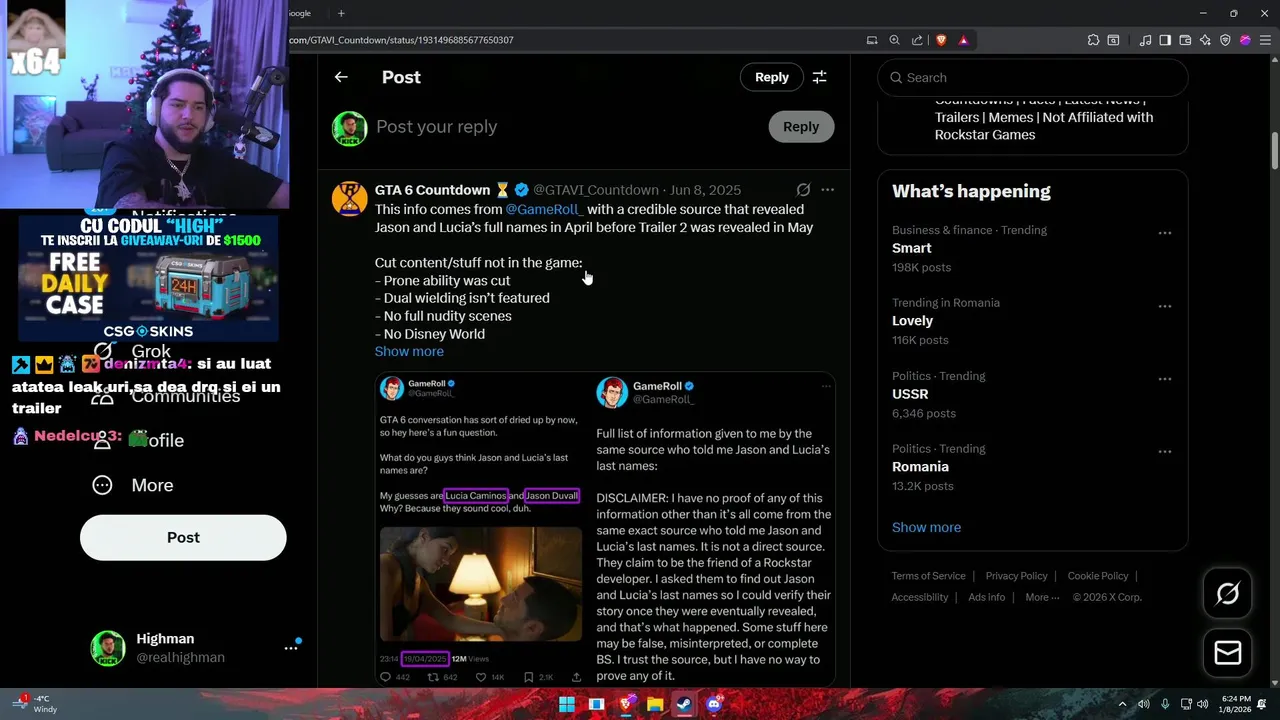Open the Brave Shields lion icon
This screenshot has height=720, width=1280.
[x=941, y=40]
